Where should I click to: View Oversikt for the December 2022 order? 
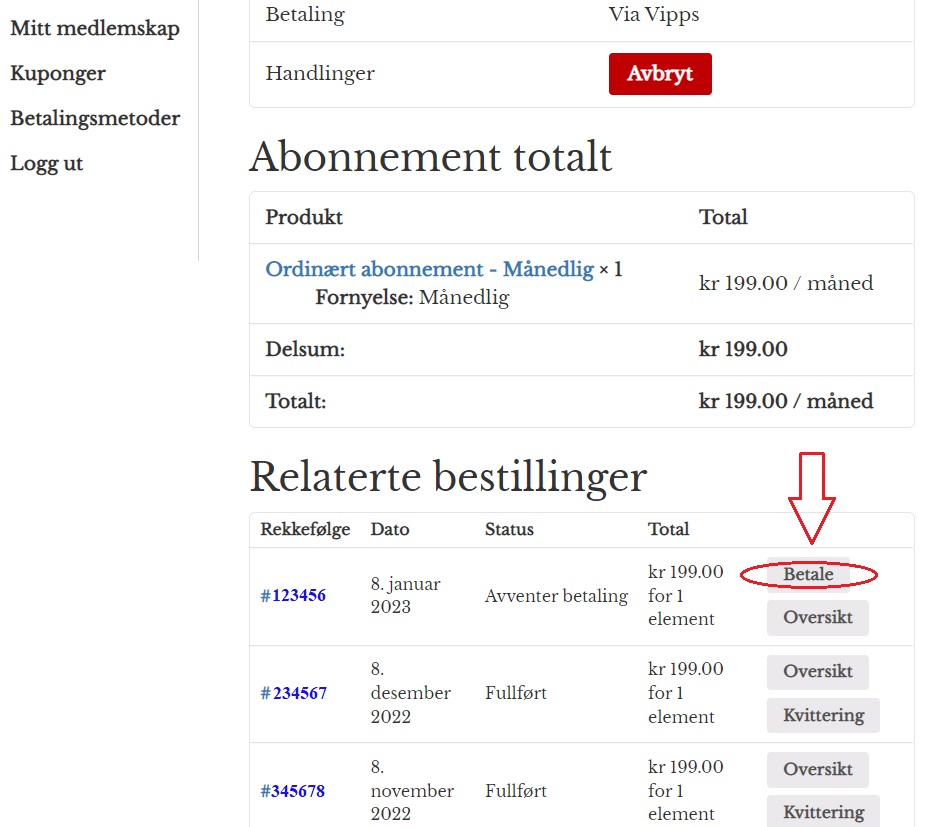pos(817,671)
